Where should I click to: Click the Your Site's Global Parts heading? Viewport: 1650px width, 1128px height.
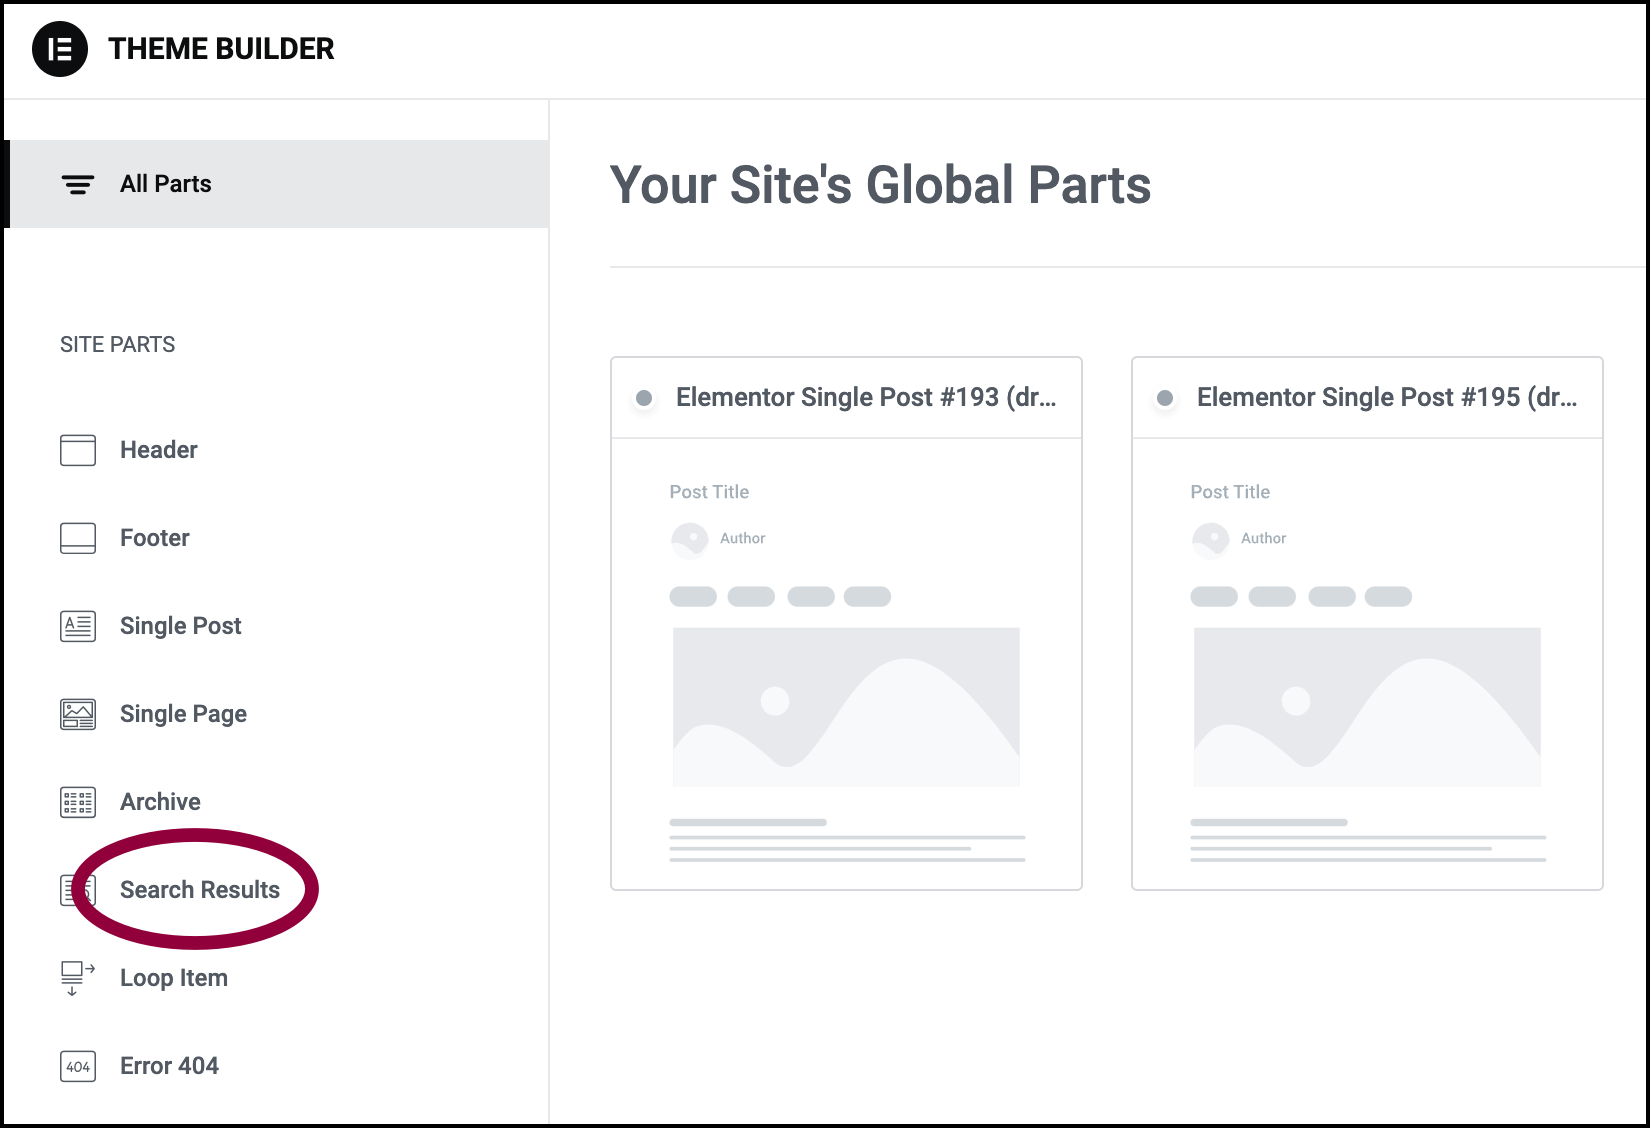click(x=881, y=186)
